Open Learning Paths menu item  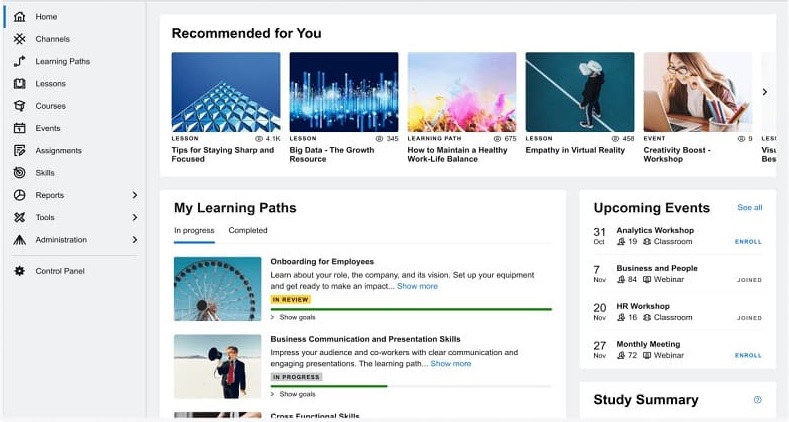pos(62,61)
